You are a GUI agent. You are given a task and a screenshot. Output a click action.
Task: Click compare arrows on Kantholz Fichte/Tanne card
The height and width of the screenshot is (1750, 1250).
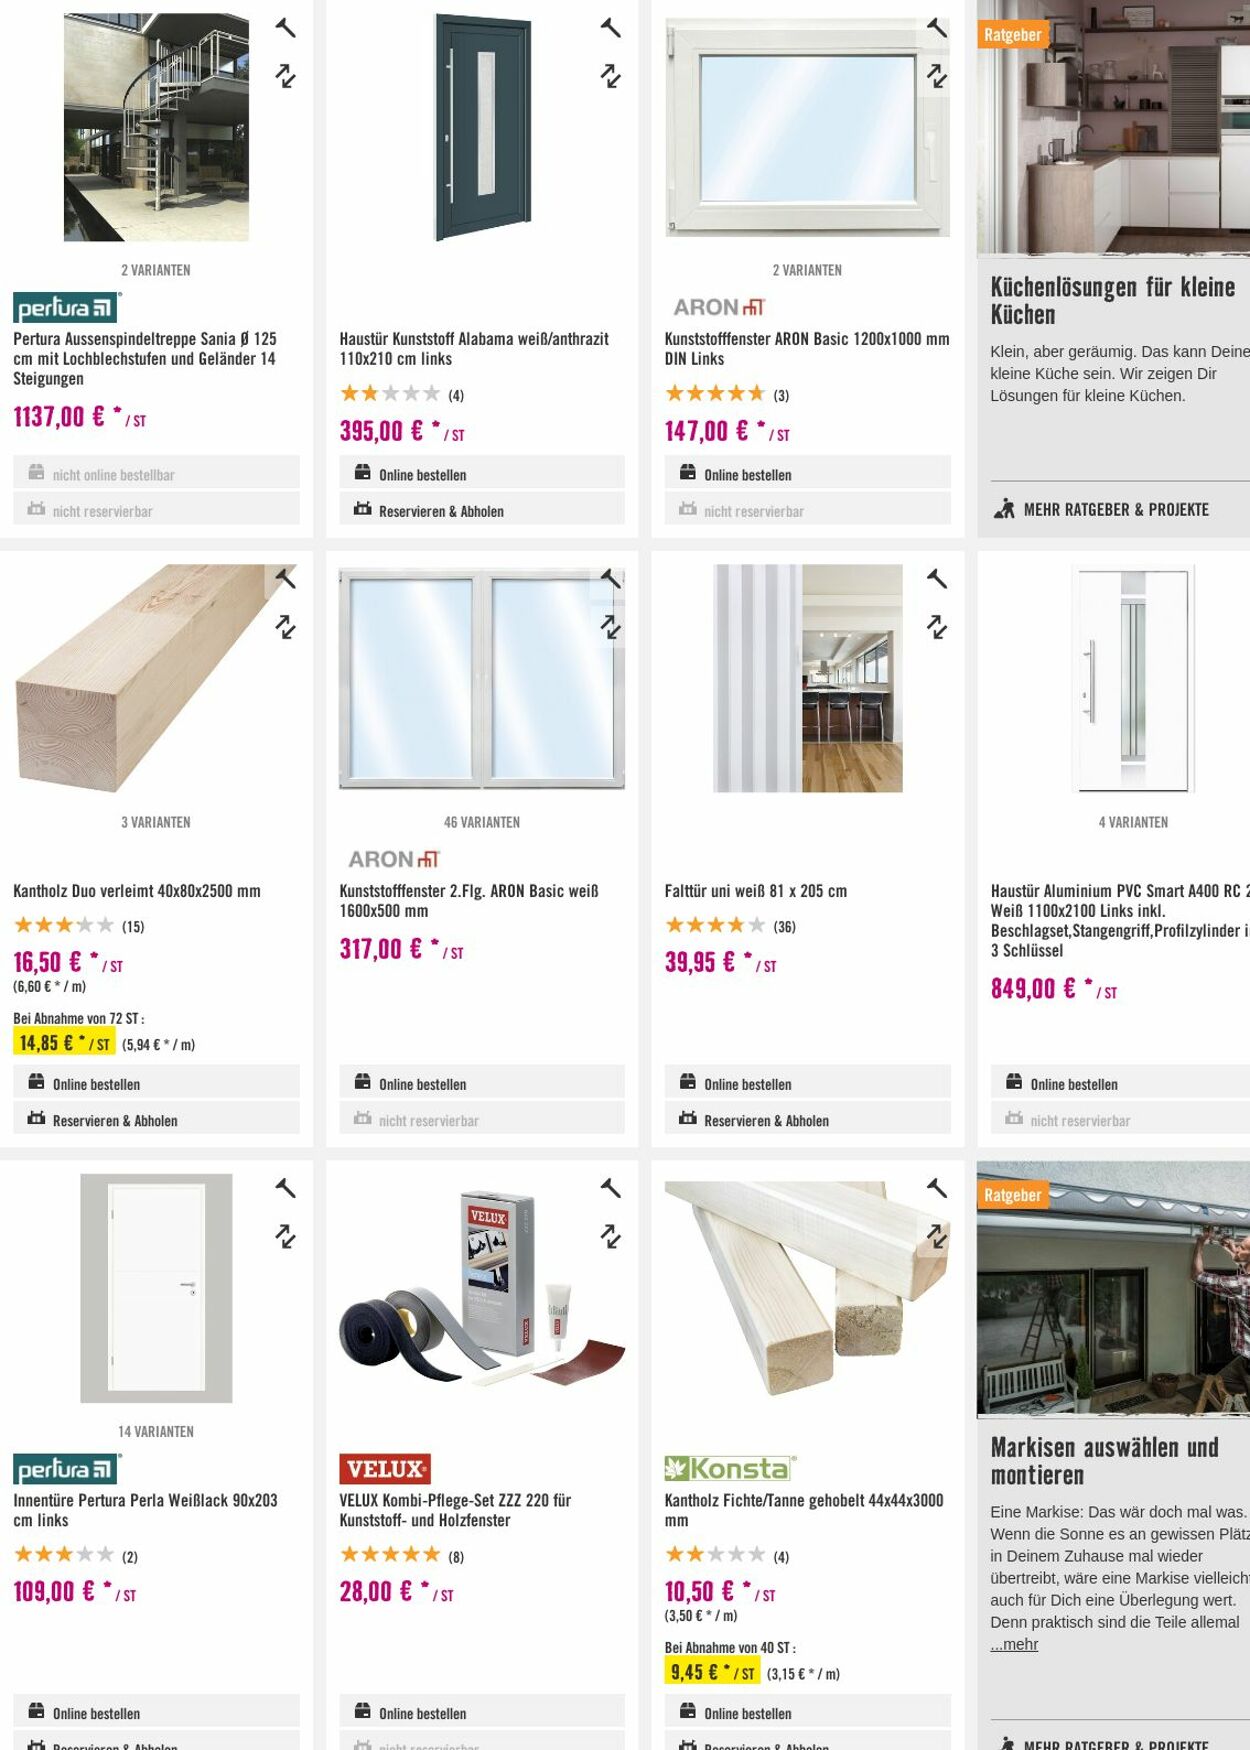[x=937, y=1236]
